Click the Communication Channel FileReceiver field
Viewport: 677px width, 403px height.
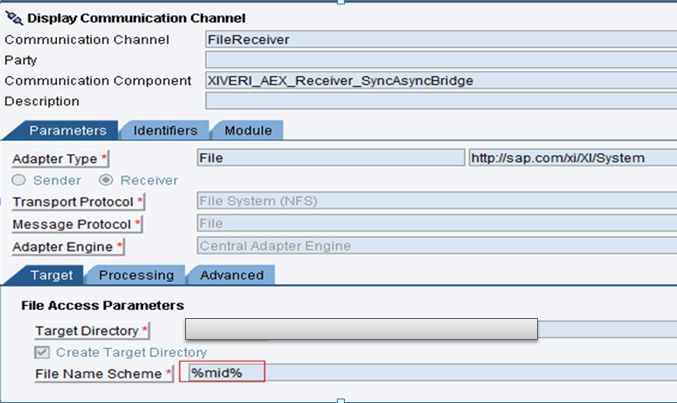pyautogui.click(x=441, y=39)
